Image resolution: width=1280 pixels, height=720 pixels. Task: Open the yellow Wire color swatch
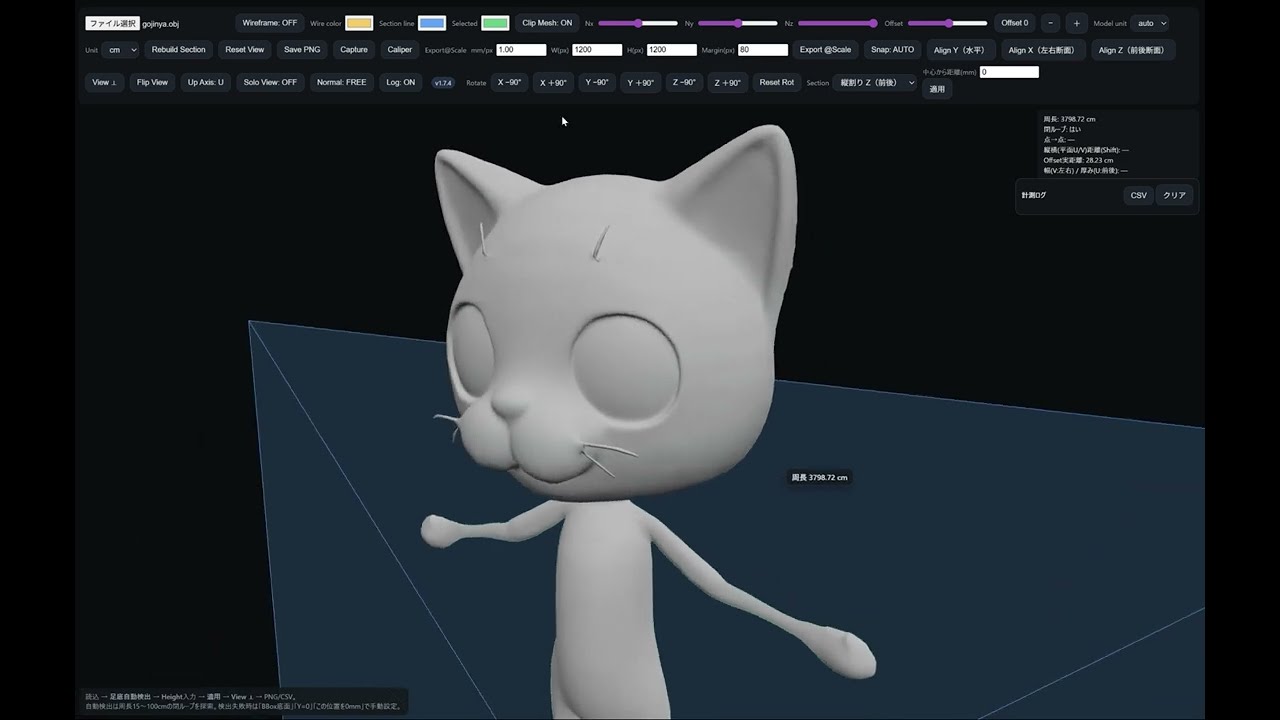359,23
